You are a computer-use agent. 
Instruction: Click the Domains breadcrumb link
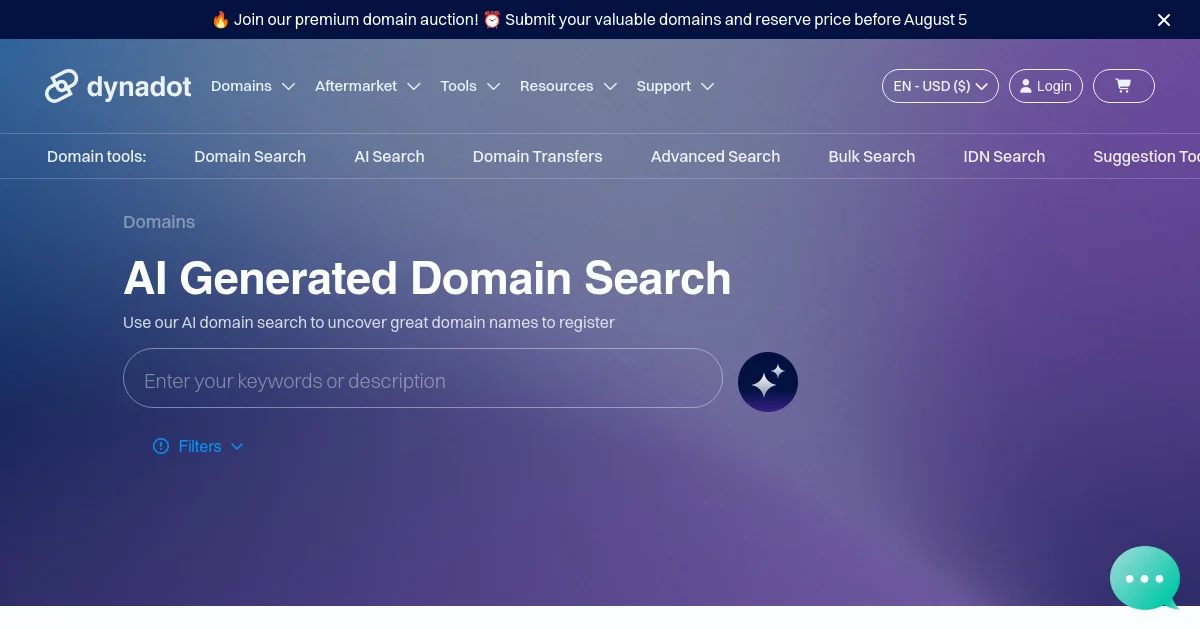coord(159,222)
